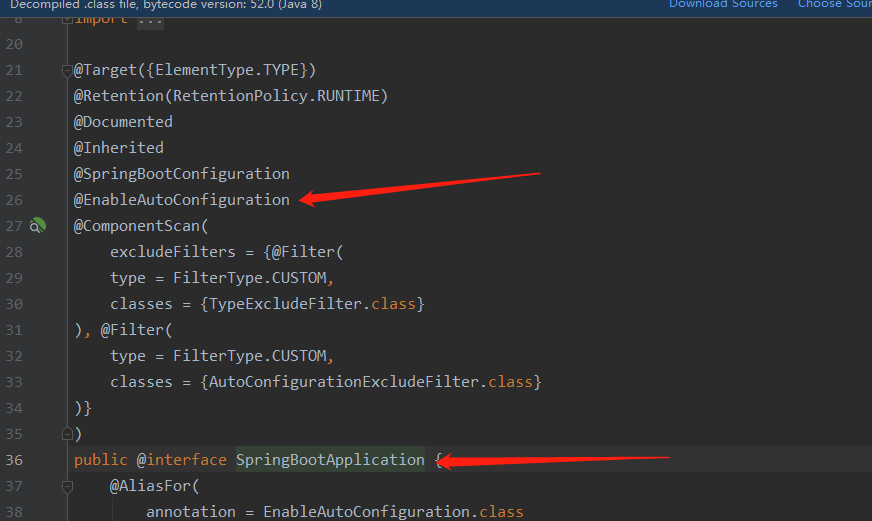Click the @Filter annotation on line 31

pyautogui.click(x=132, y=330)
